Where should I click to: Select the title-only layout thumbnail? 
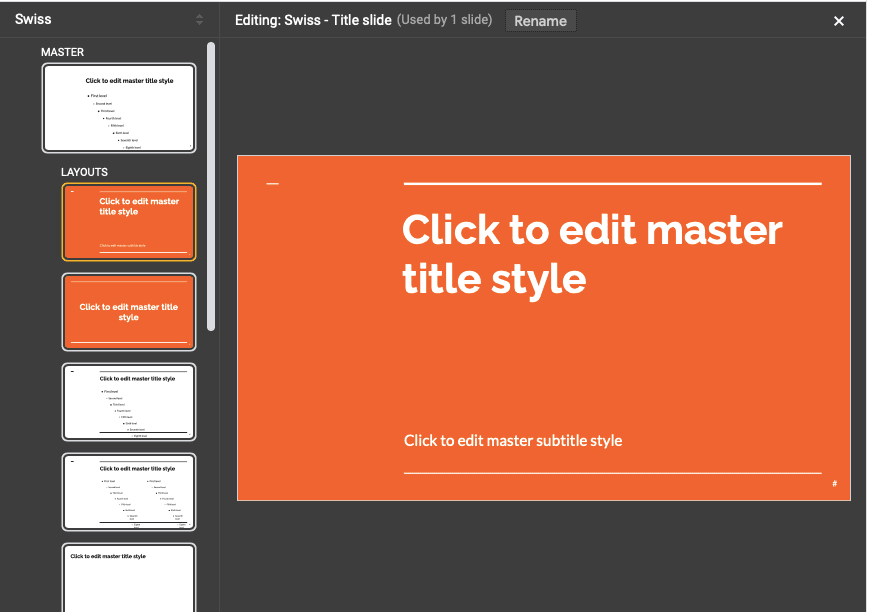coord(129,578)
